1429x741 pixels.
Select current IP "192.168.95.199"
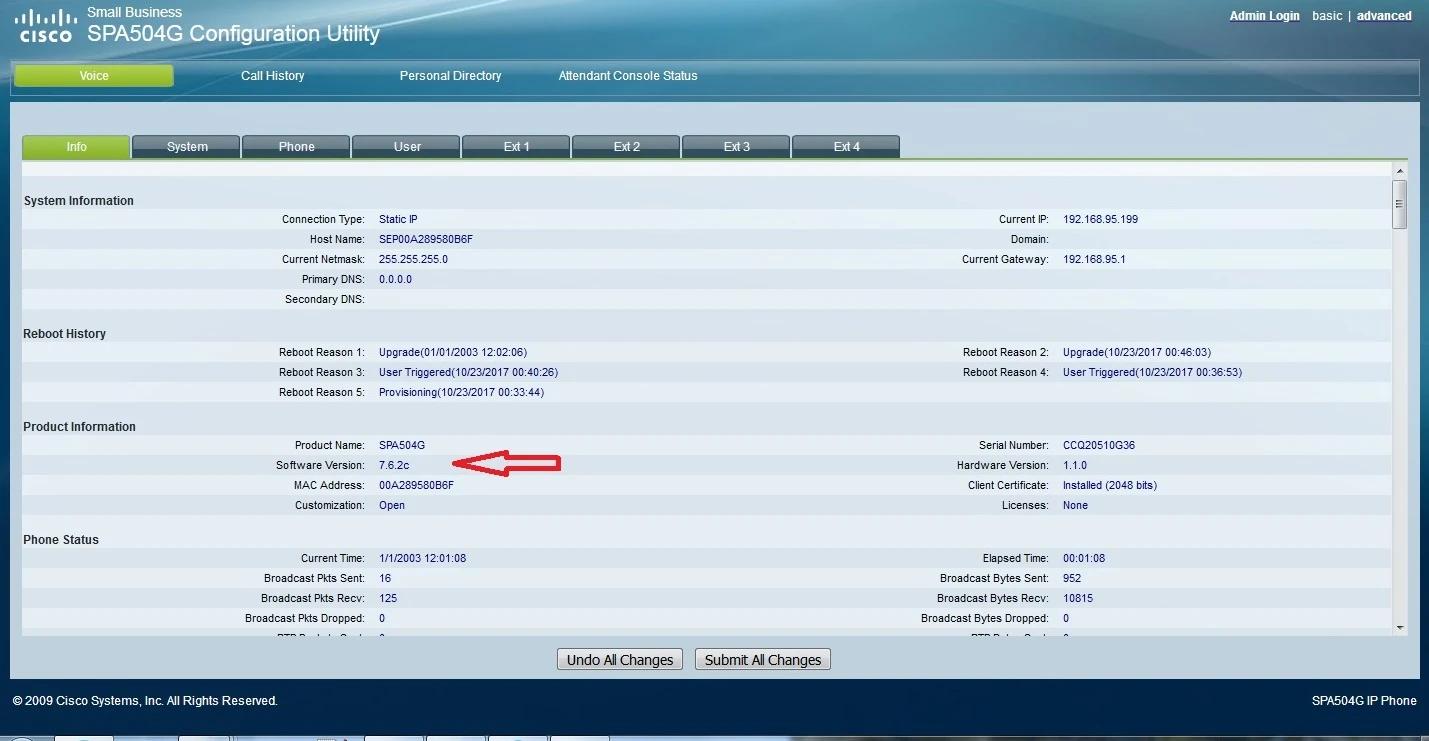pyautogui.click(x=1100, y=219)
